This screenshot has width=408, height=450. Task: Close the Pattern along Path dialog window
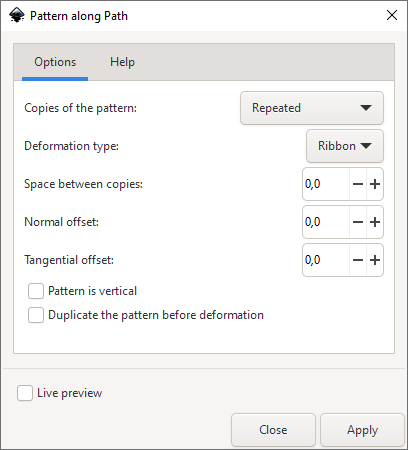392,15
